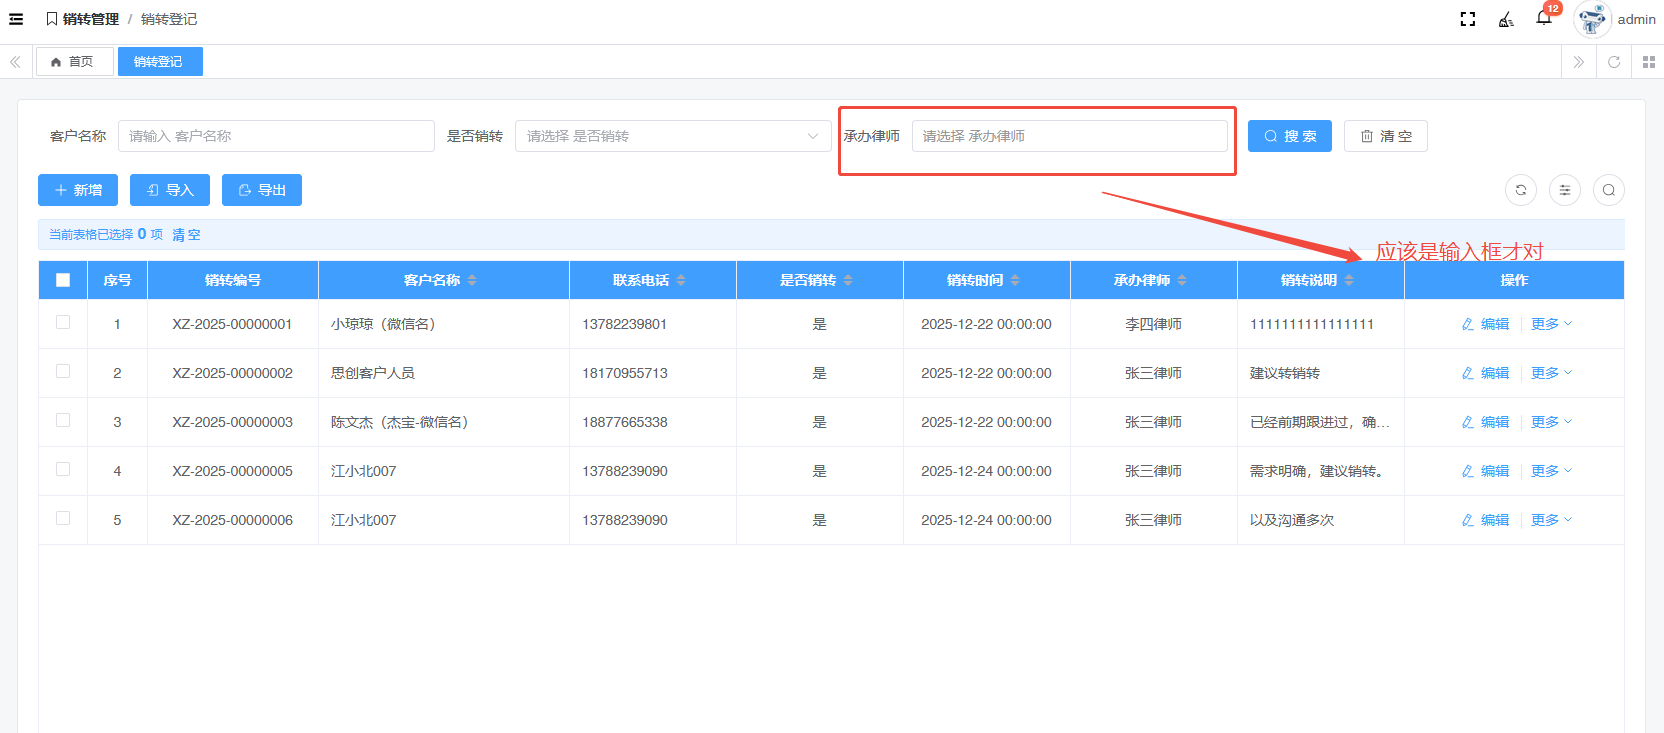The width and height of the screenshot is (1664, 733).
Task: Select the 销转登记 tab
Action: [x=159, y=62]
